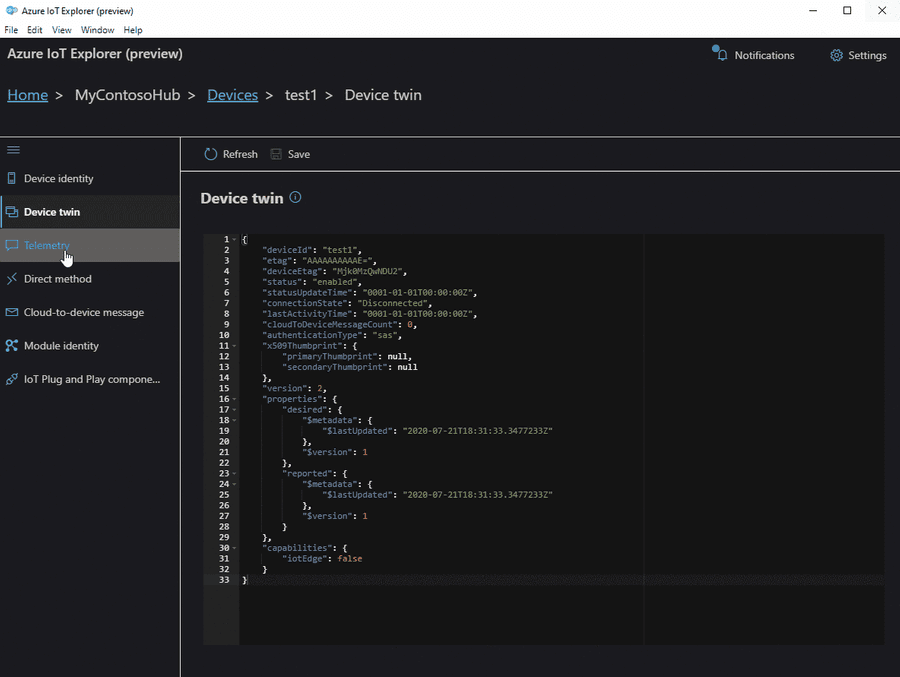Click the Device twin info icon
The height and width of the screenshot is (677, 900).
295,198
